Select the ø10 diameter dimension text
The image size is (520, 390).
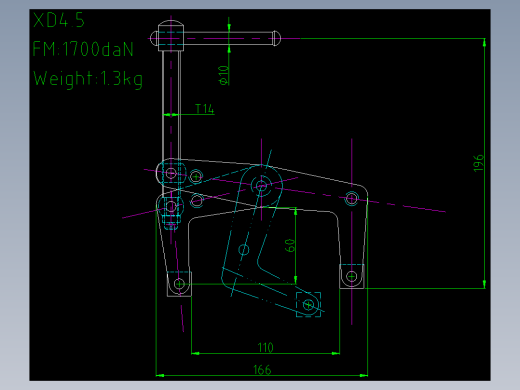[223, 75]
